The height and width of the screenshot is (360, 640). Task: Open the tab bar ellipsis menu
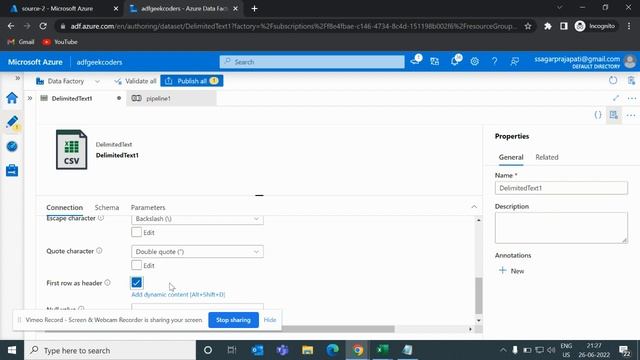tap(631, 98)
